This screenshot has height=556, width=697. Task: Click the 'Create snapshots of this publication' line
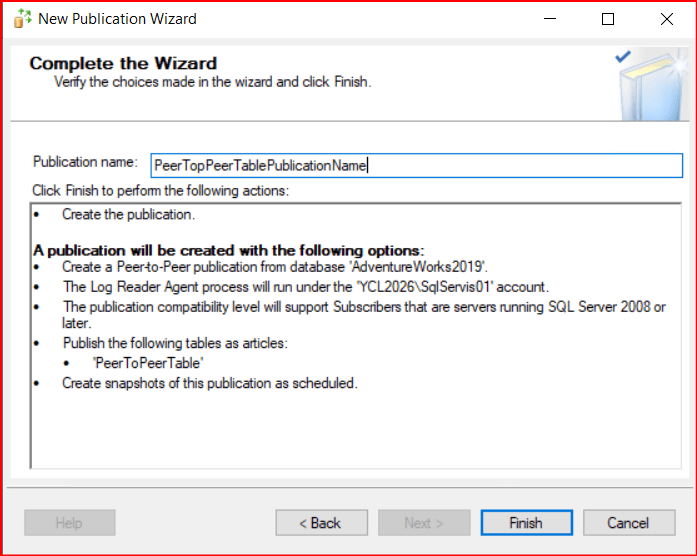point(209,383)
